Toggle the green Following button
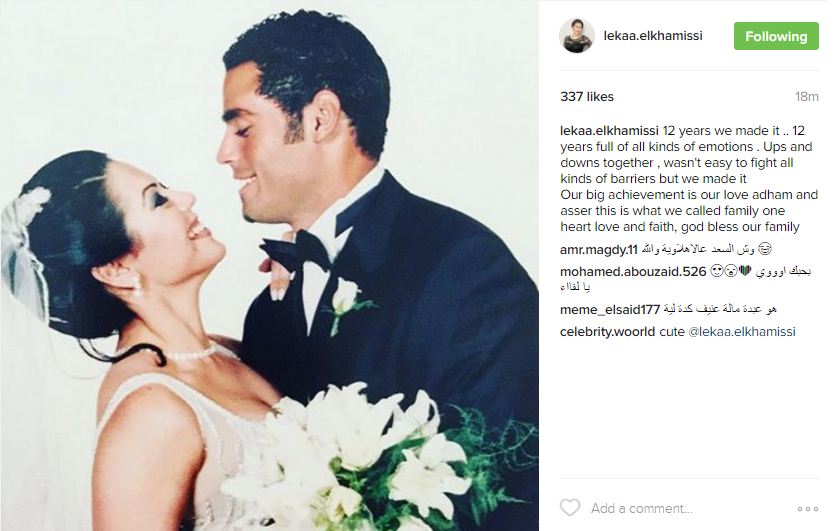Screen dimensions: 835x531 (776, 36)
